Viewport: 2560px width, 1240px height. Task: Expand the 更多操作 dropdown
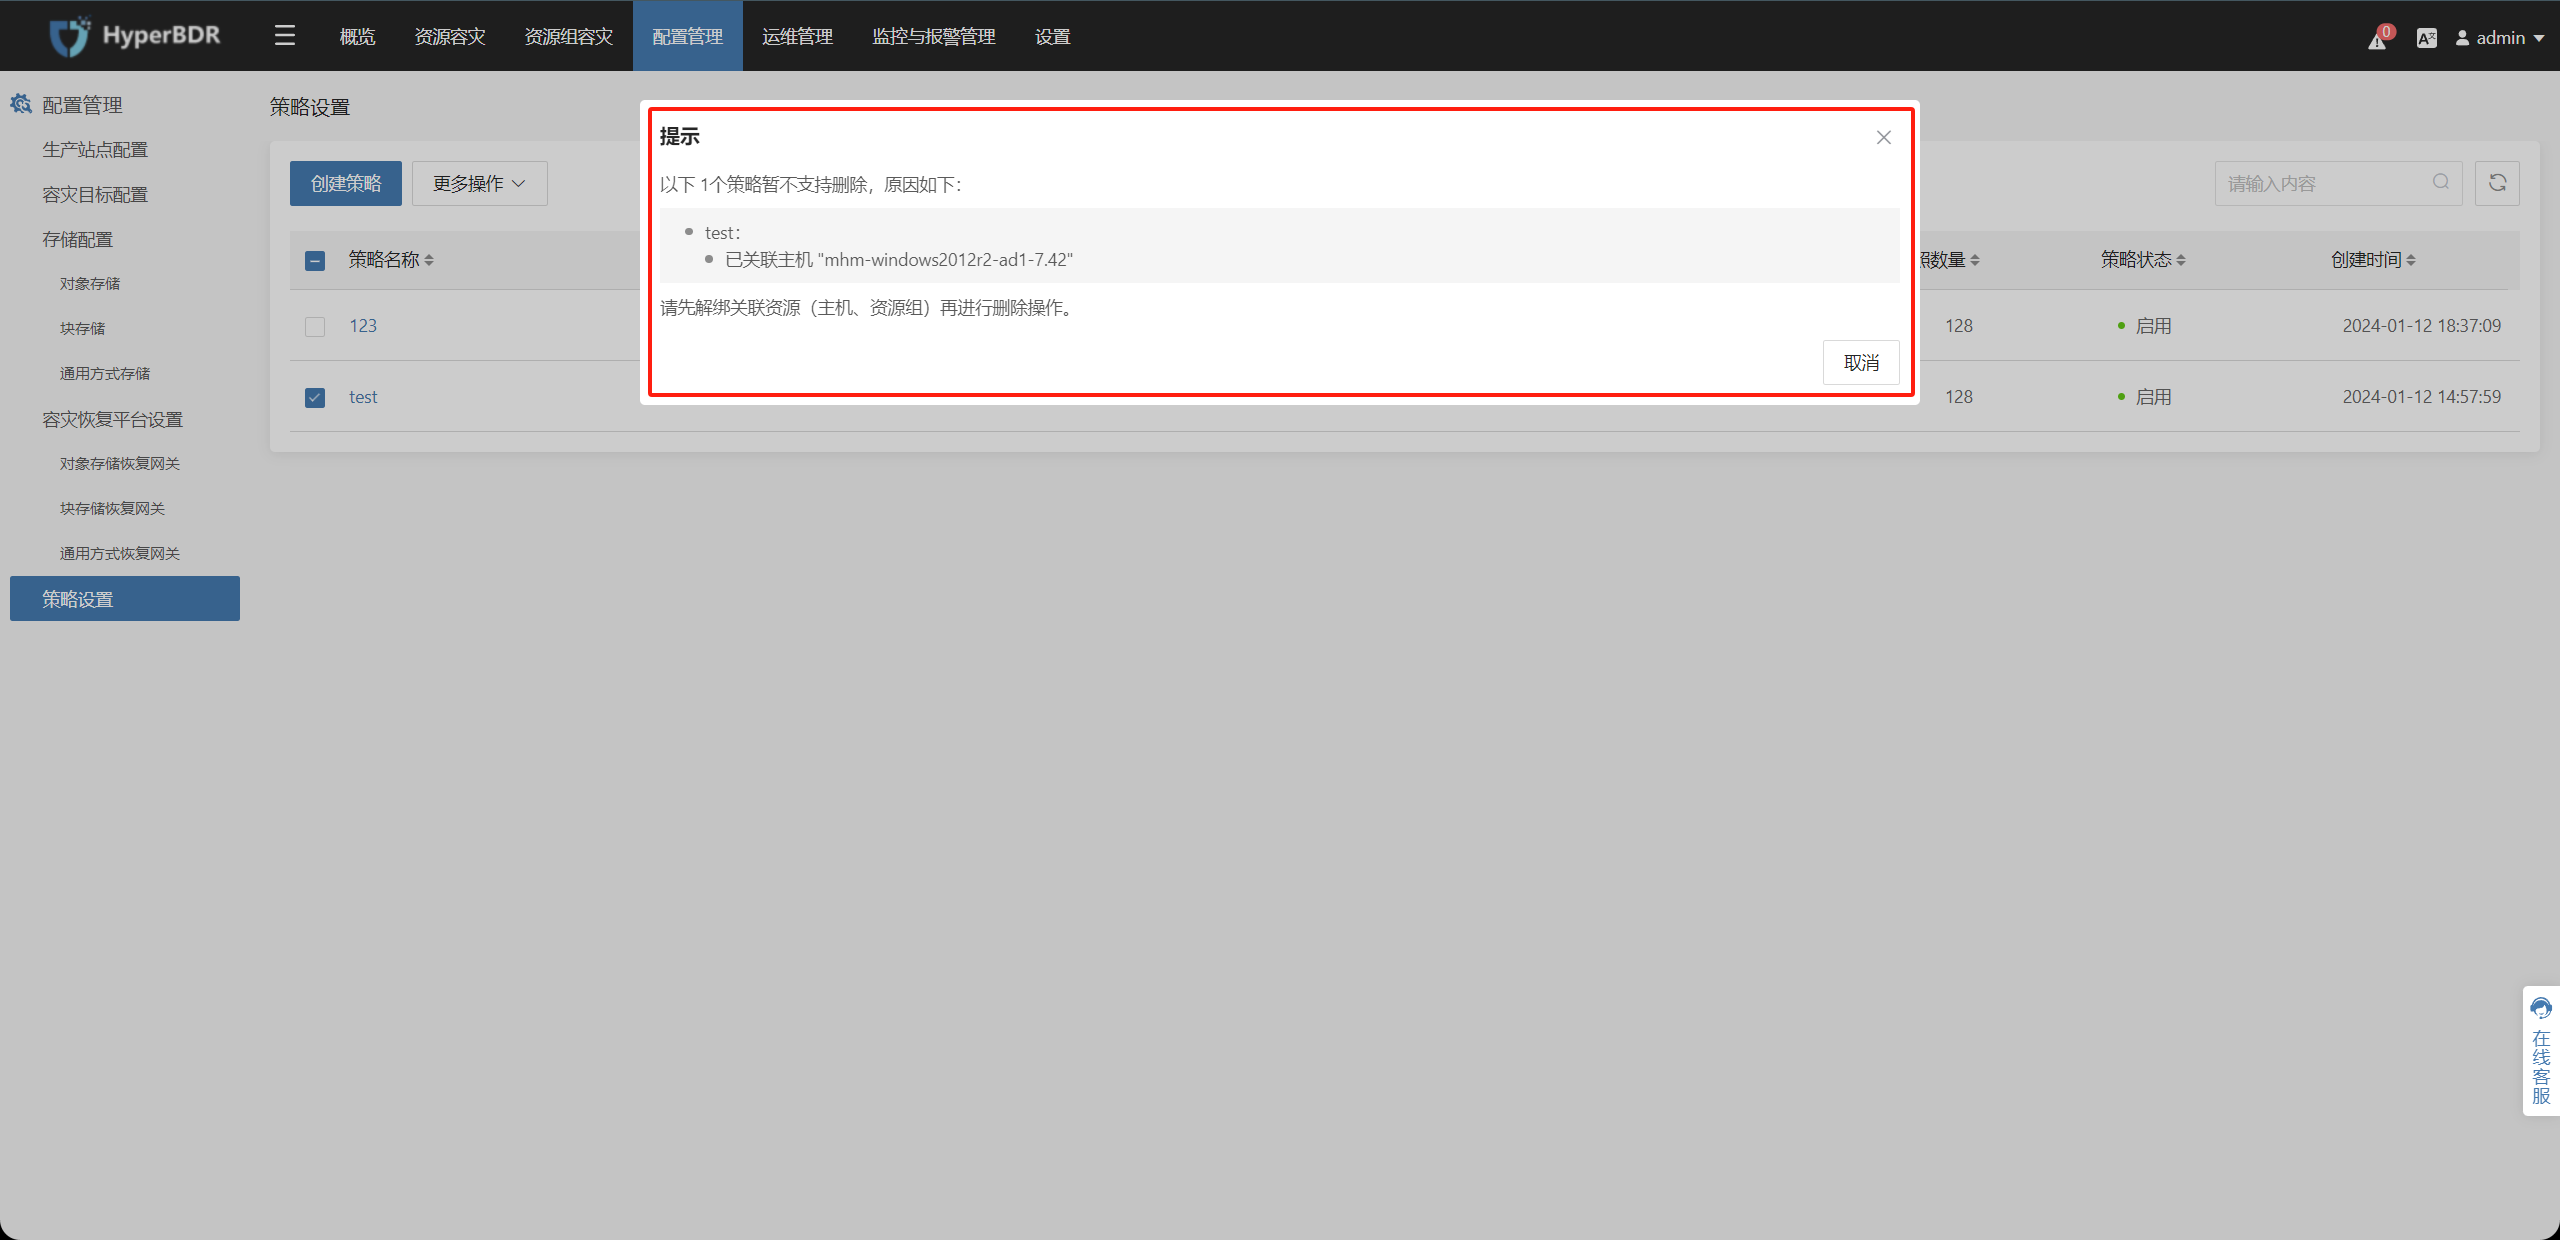pyautogui.click(x=480, y=183)
